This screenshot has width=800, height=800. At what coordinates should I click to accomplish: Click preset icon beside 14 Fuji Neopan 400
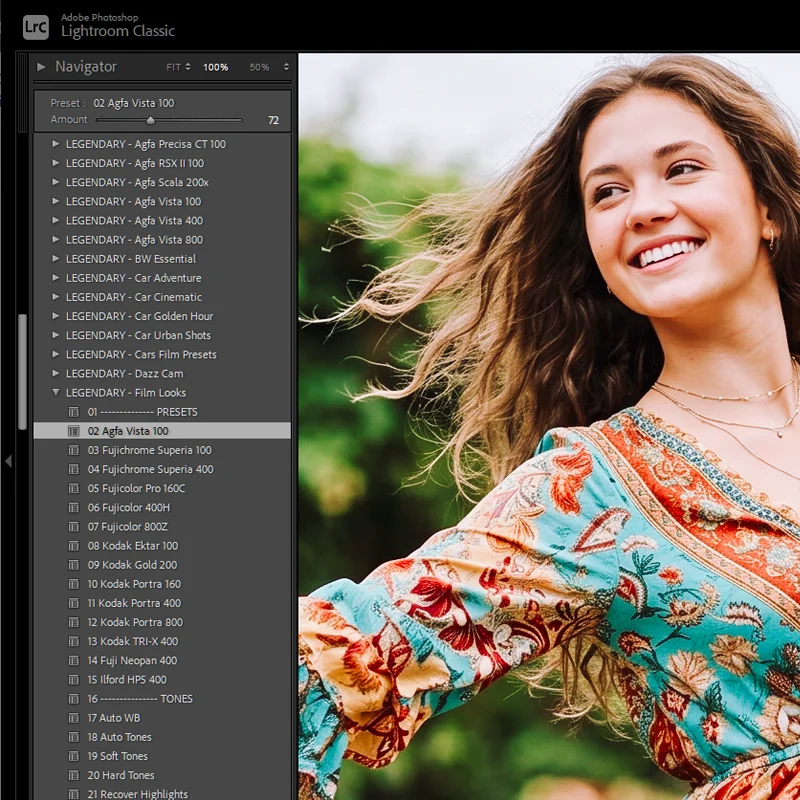click(74, 661)
